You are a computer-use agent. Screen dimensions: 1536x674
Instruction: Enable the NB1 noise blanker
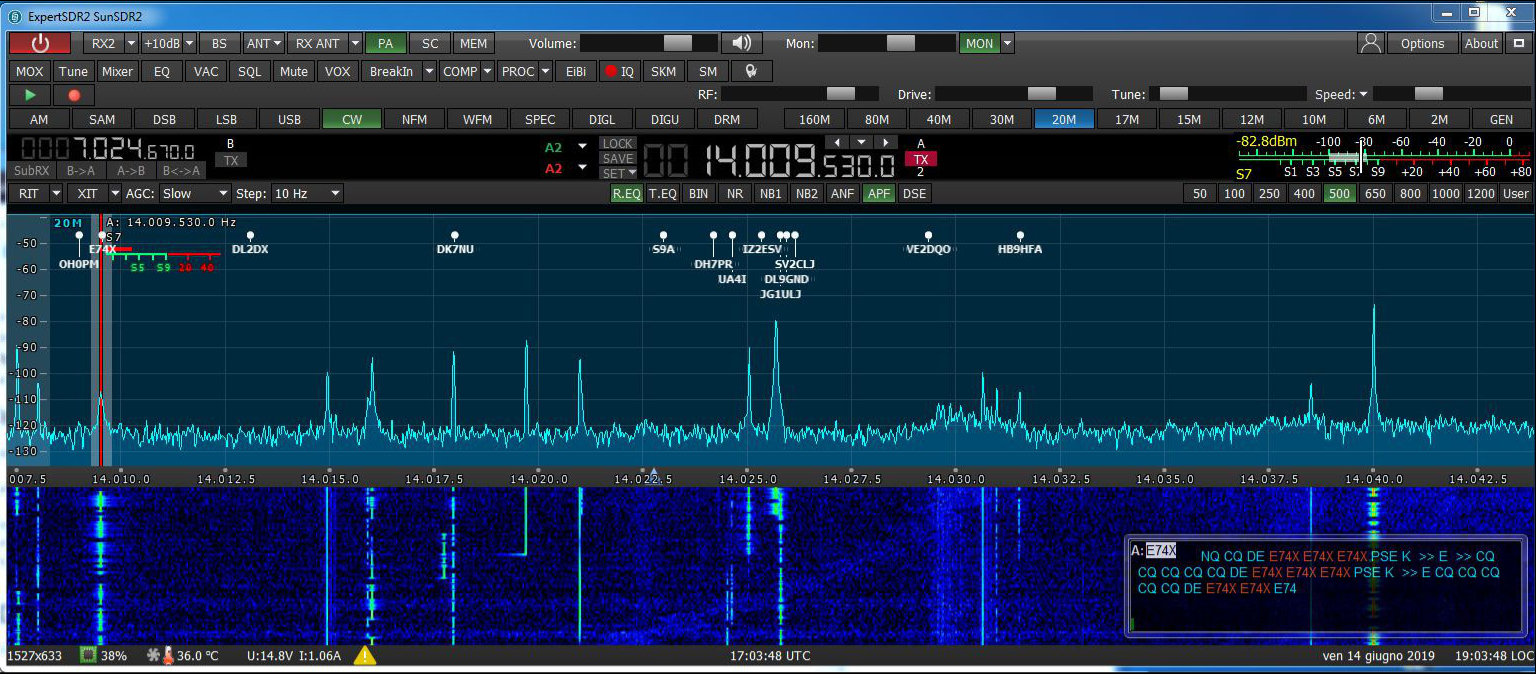point(771,193)
